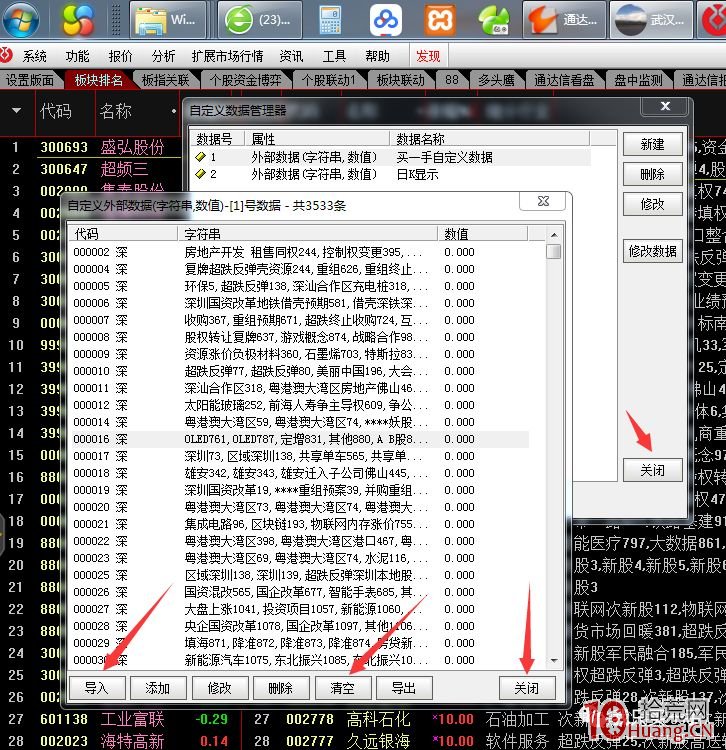Switch to the 通达信看盘 tab
The height and width of the screenshot is (750, 726).
tap(564, 80)
